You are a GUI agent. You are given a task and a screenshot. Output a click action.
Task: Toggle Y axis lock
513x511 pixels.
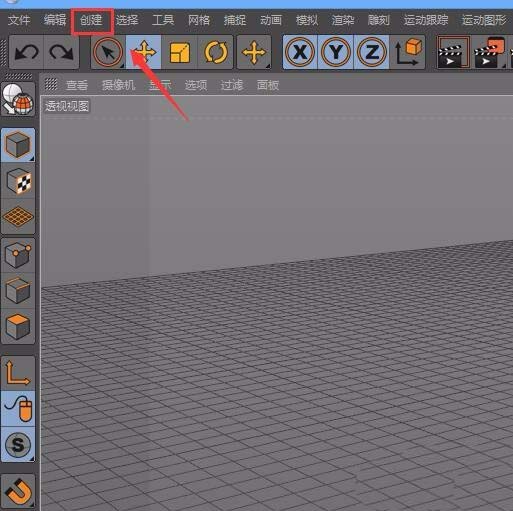click(x=336, y=52)
